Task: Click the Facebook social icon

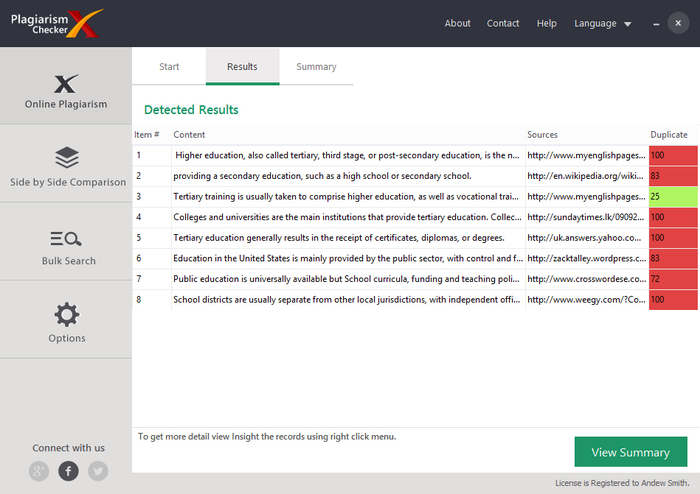Action: click(68, 471)
